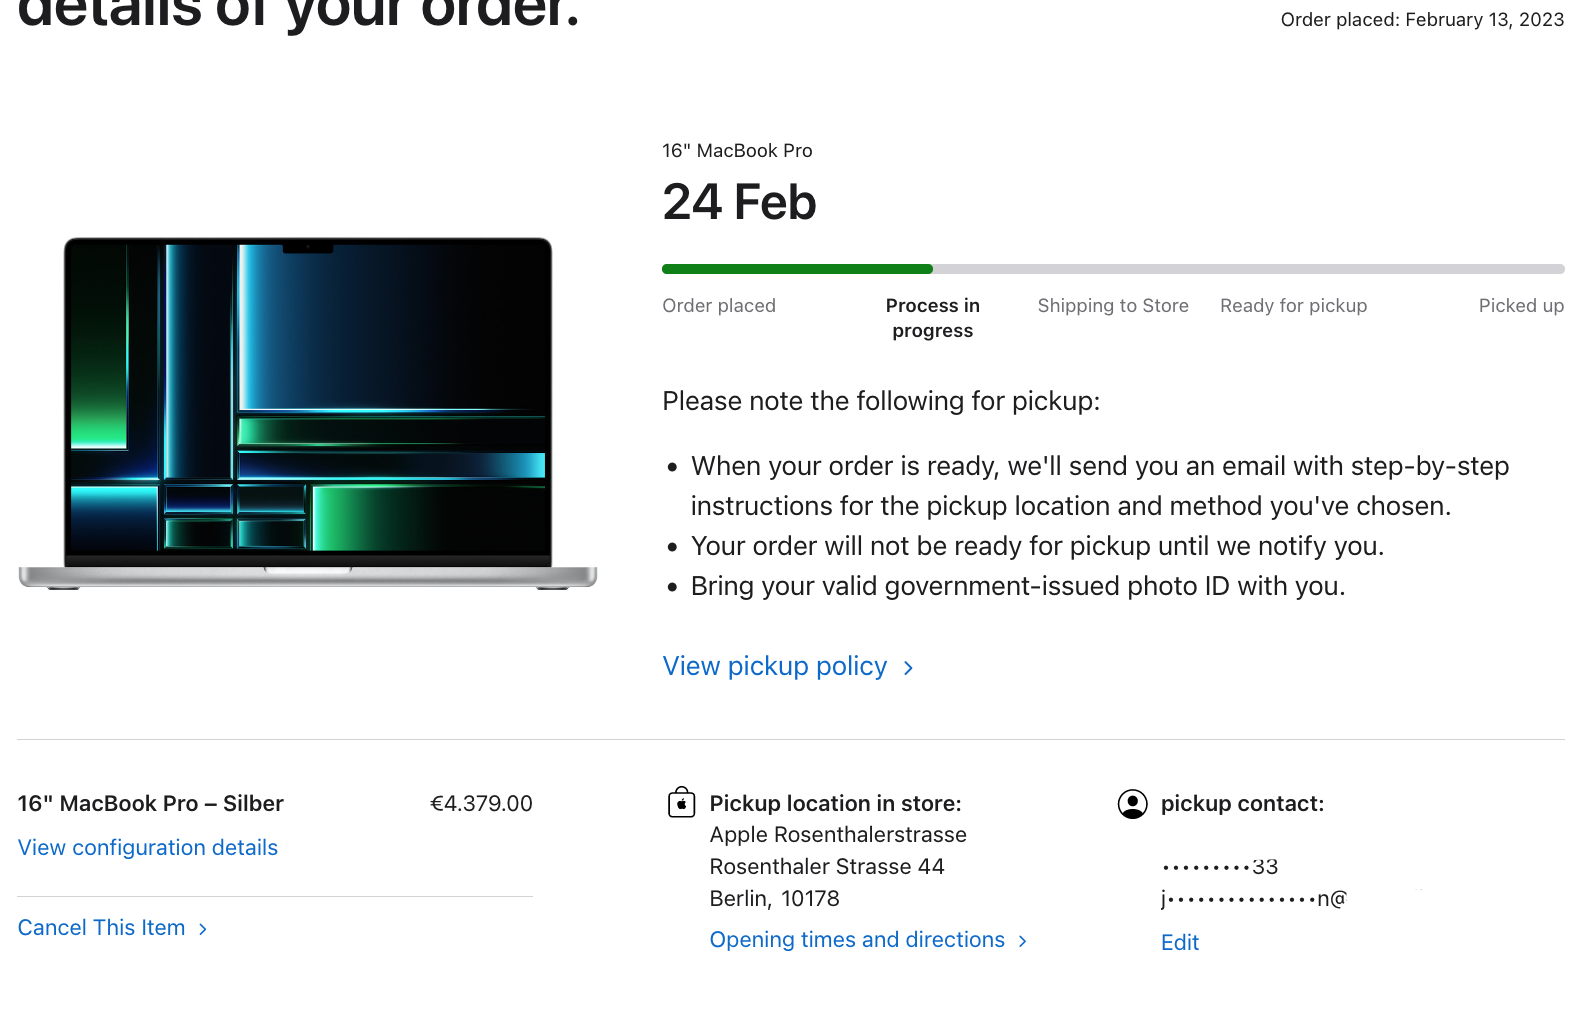Select the Order placed status step
The width and height of the screenshot is (1588, 1036).
click(719, 306)
